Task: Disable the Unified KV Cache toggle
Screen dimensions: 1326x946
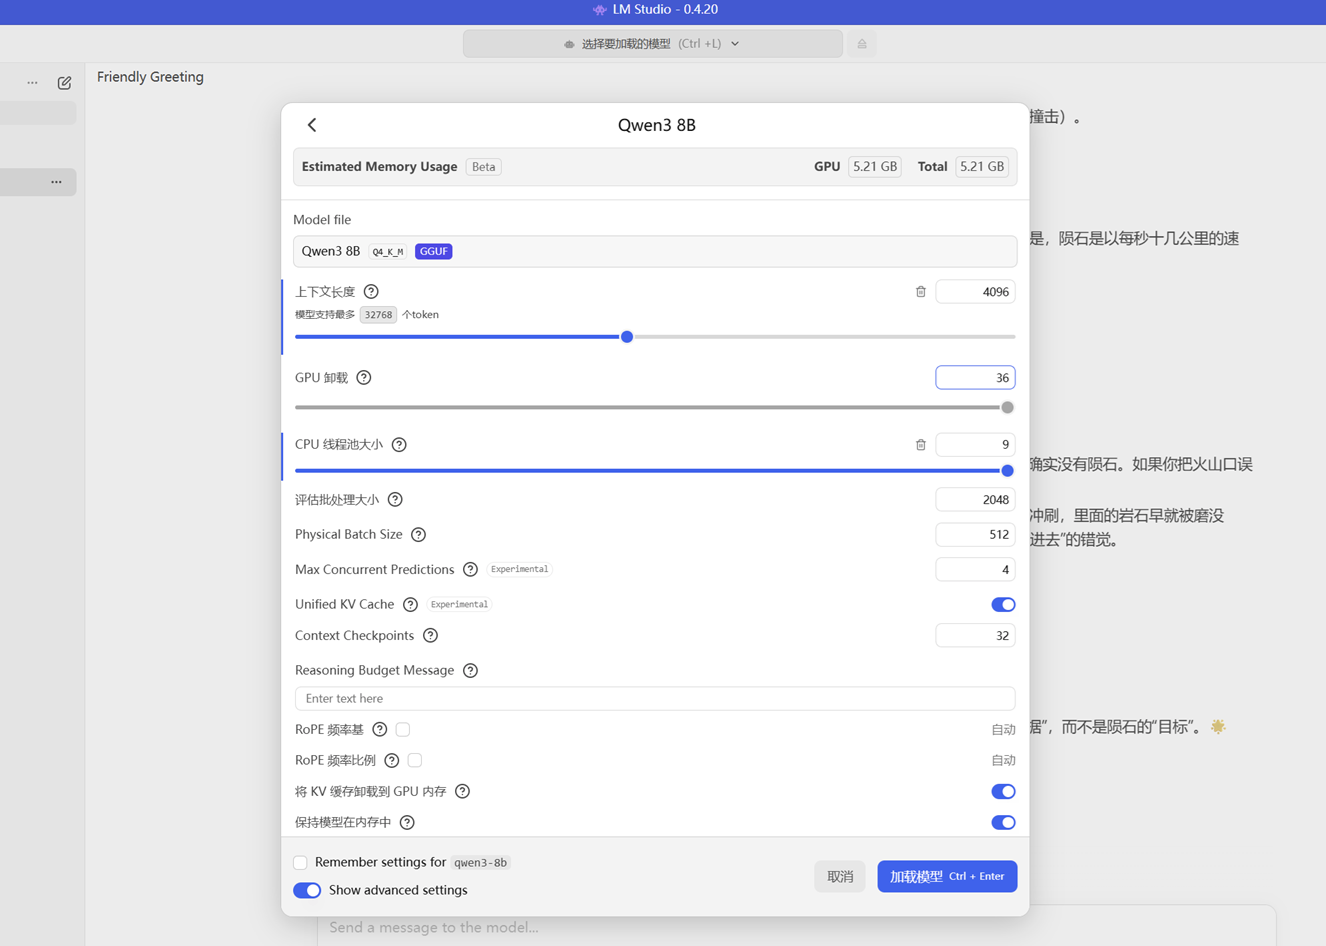Action: click(x=1003, y=605)
